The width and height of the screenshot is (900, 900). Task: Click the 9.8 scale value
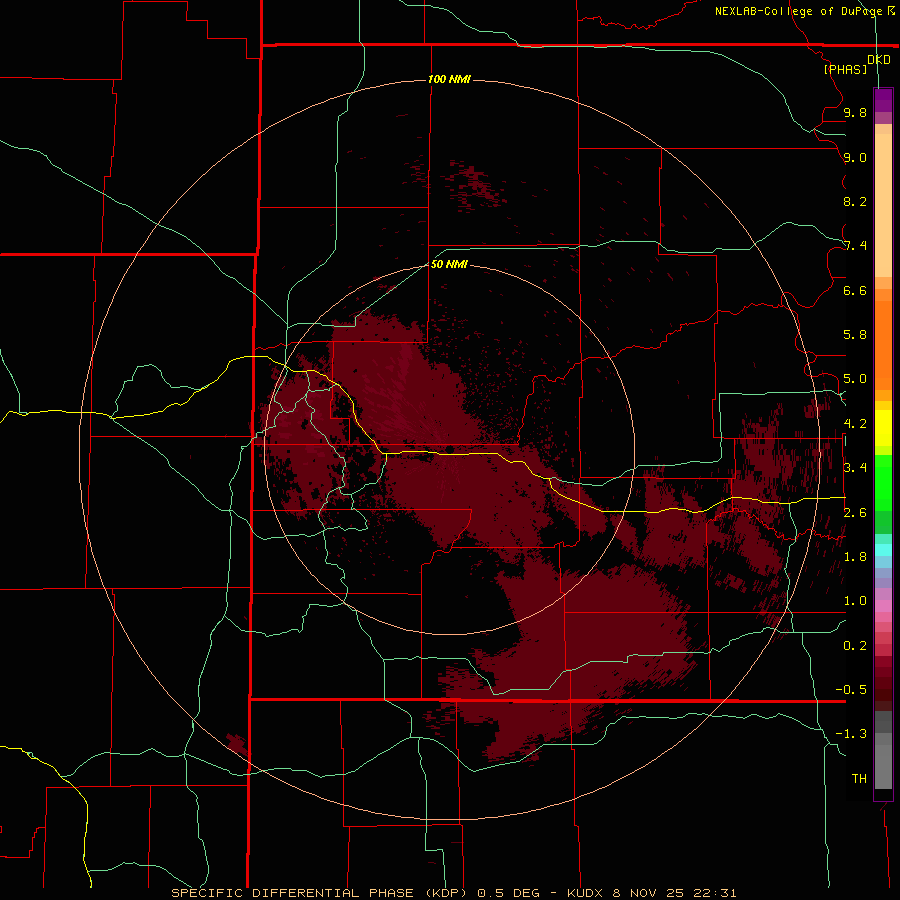pos(855,113)
